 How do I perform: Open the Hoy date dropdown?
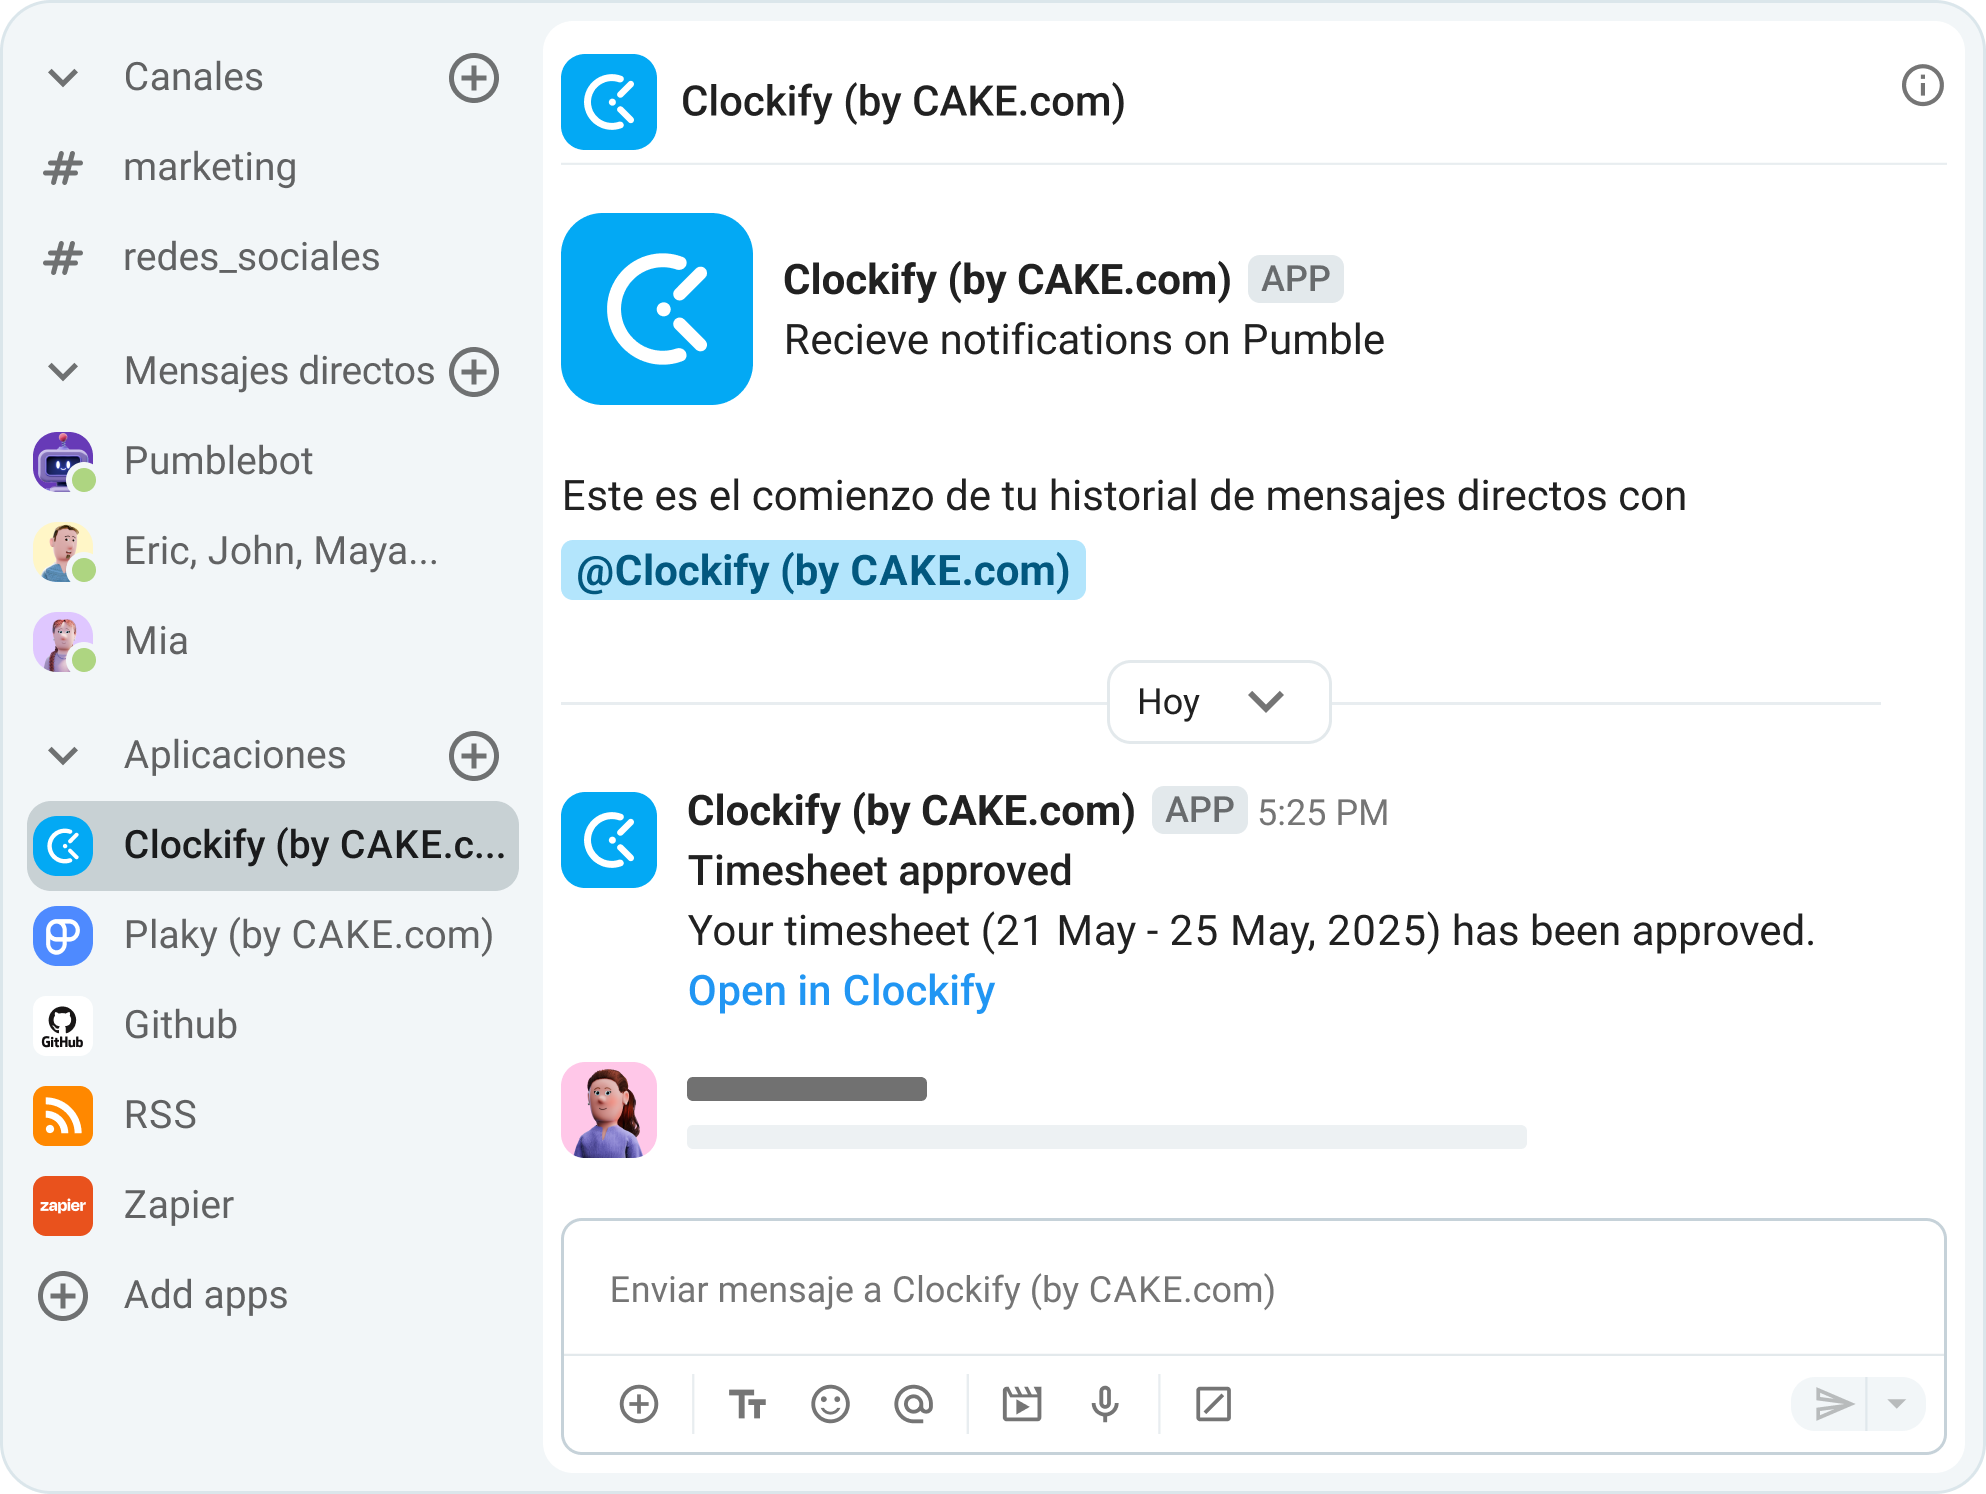(x=1218, y=702)
